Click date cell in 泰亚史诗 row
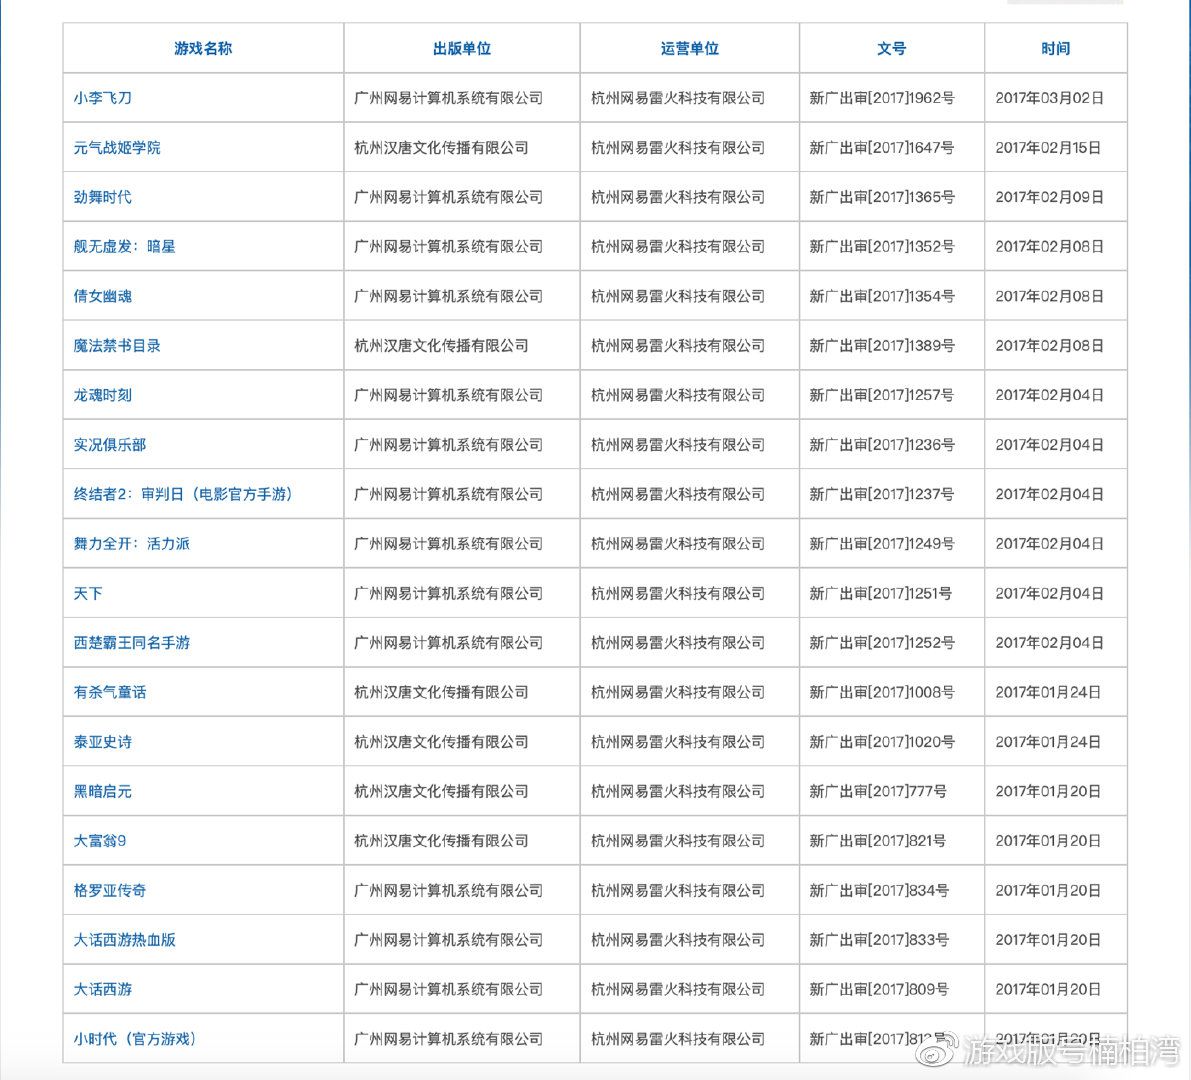 [1056, 742]
